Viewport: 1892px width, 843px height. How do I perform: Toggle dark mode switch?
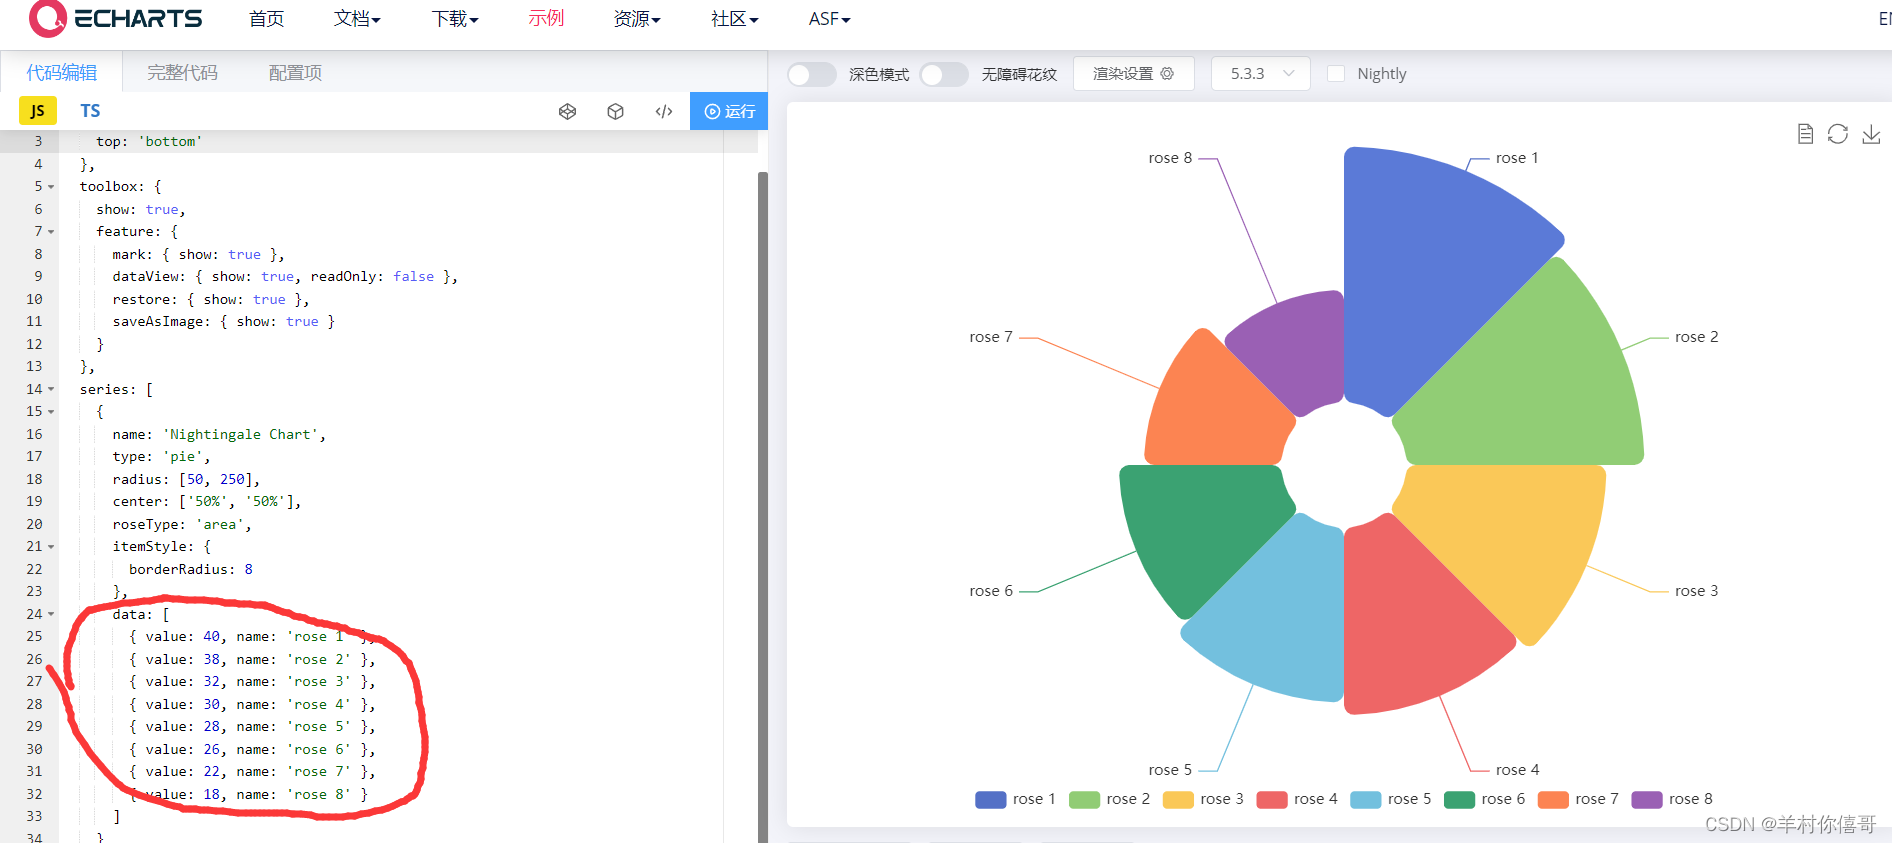tap(811, 74)
